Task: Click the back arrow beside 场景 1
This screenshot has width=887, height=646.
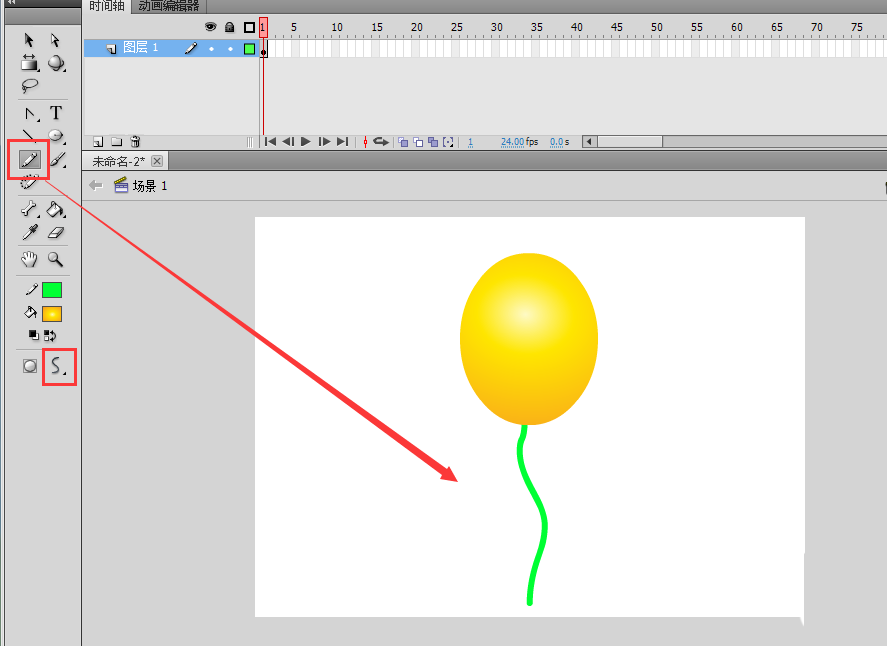Action: click(96, 186)
